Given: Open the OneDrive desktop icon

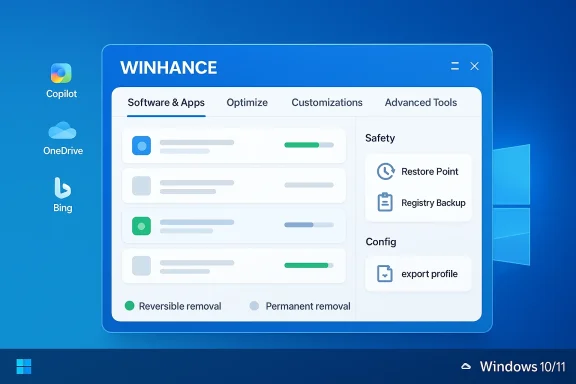Looking at the screenshot, I should point(62,138).
